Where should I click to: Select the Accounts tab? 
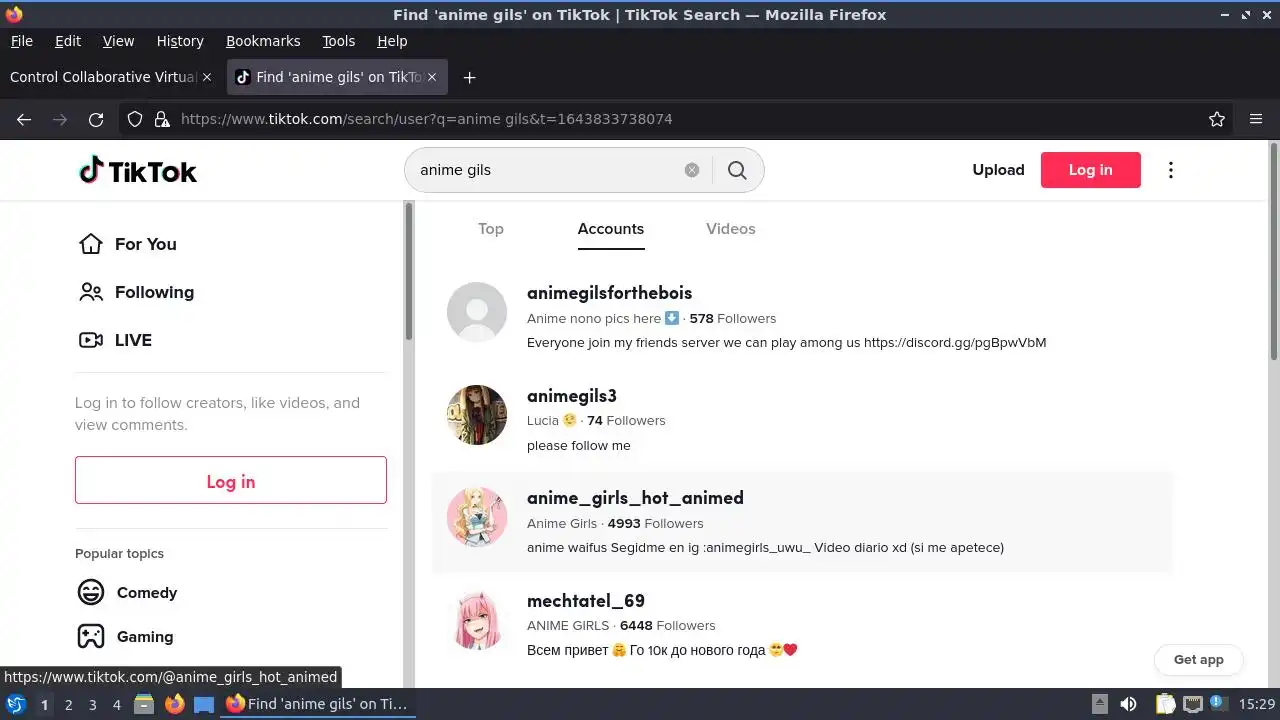pyautogui.click(x=611, y=229)
